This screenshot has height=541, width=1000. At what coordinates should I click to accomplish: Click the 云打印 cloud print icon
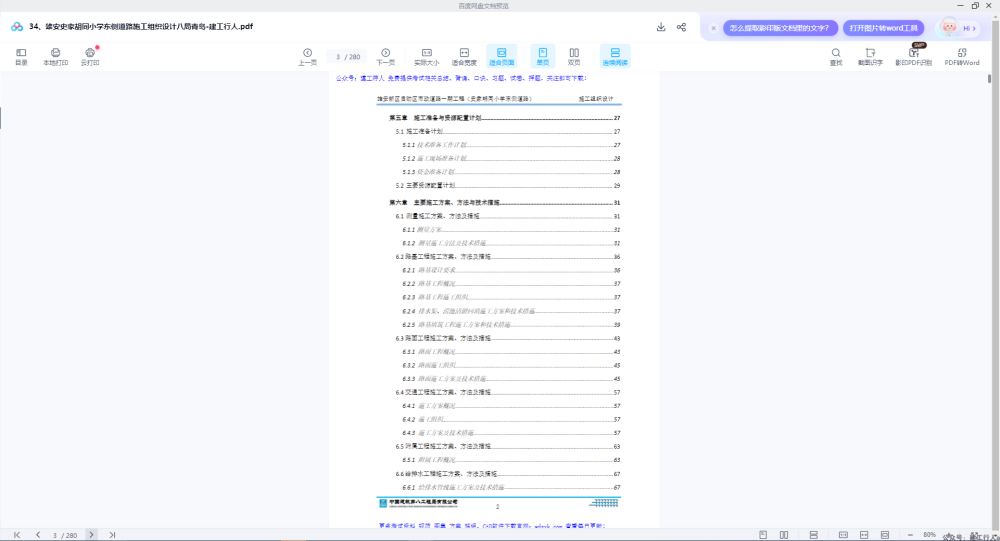(x=90, y=56)
